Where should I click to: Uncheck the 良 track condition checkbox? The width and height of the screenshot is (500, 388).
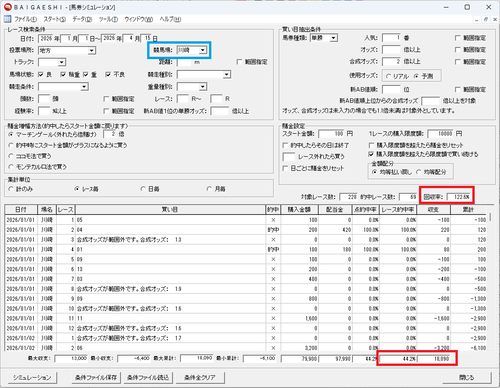[x=41, y=75]
